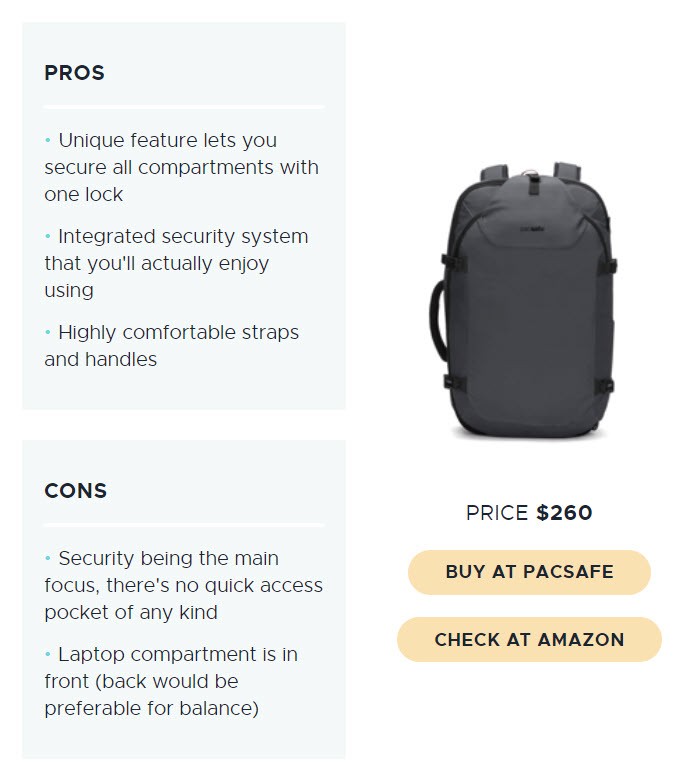Click the teal bullet before "Highly comfortable straps"
Screen dimensions: 689x782
tap(47, 332)
